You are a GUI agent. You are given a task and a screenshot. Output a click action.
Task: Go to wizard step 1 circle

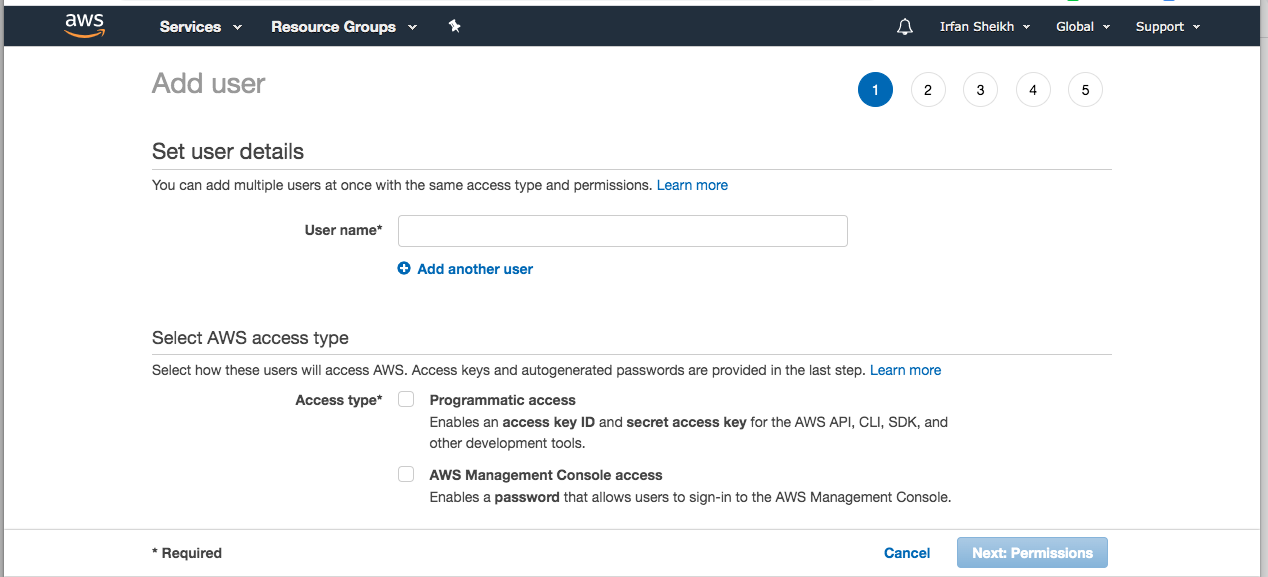click(x=875, y=90)
